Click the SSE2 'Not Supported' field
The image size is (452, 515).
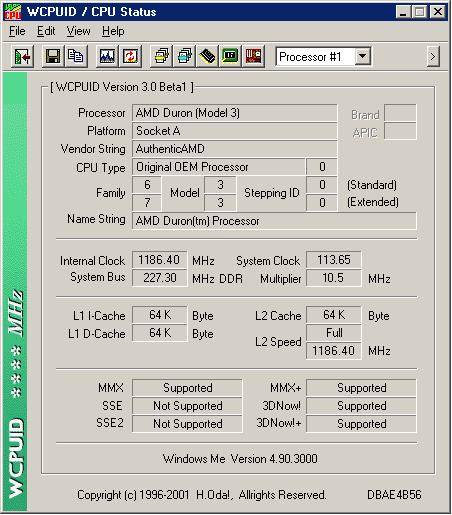click(x=187, y=424)
